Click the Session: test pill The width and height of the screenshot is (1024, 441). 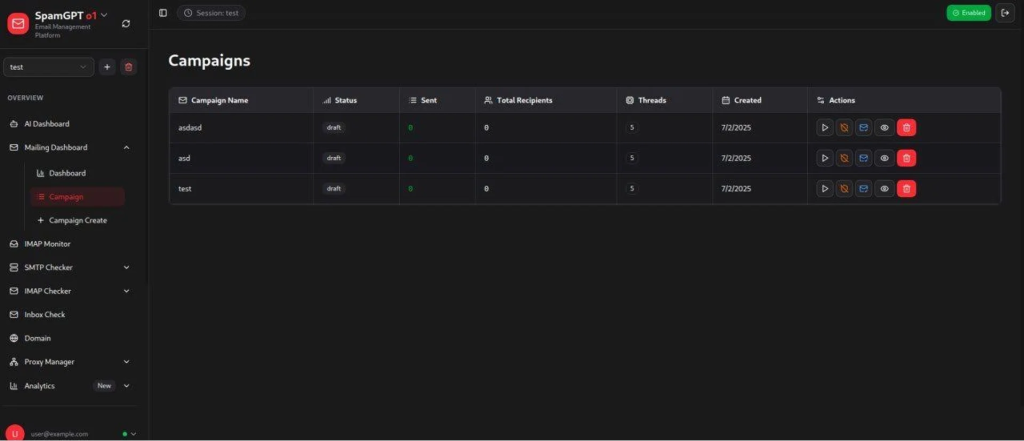211,13
